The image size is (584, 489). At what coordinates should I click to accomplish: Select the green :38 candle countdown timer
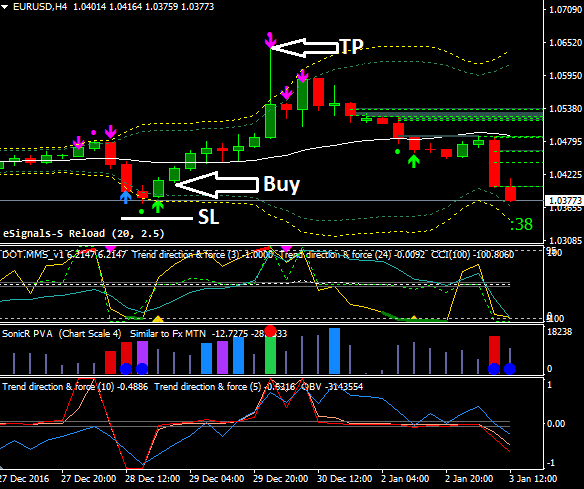point(521,225)
